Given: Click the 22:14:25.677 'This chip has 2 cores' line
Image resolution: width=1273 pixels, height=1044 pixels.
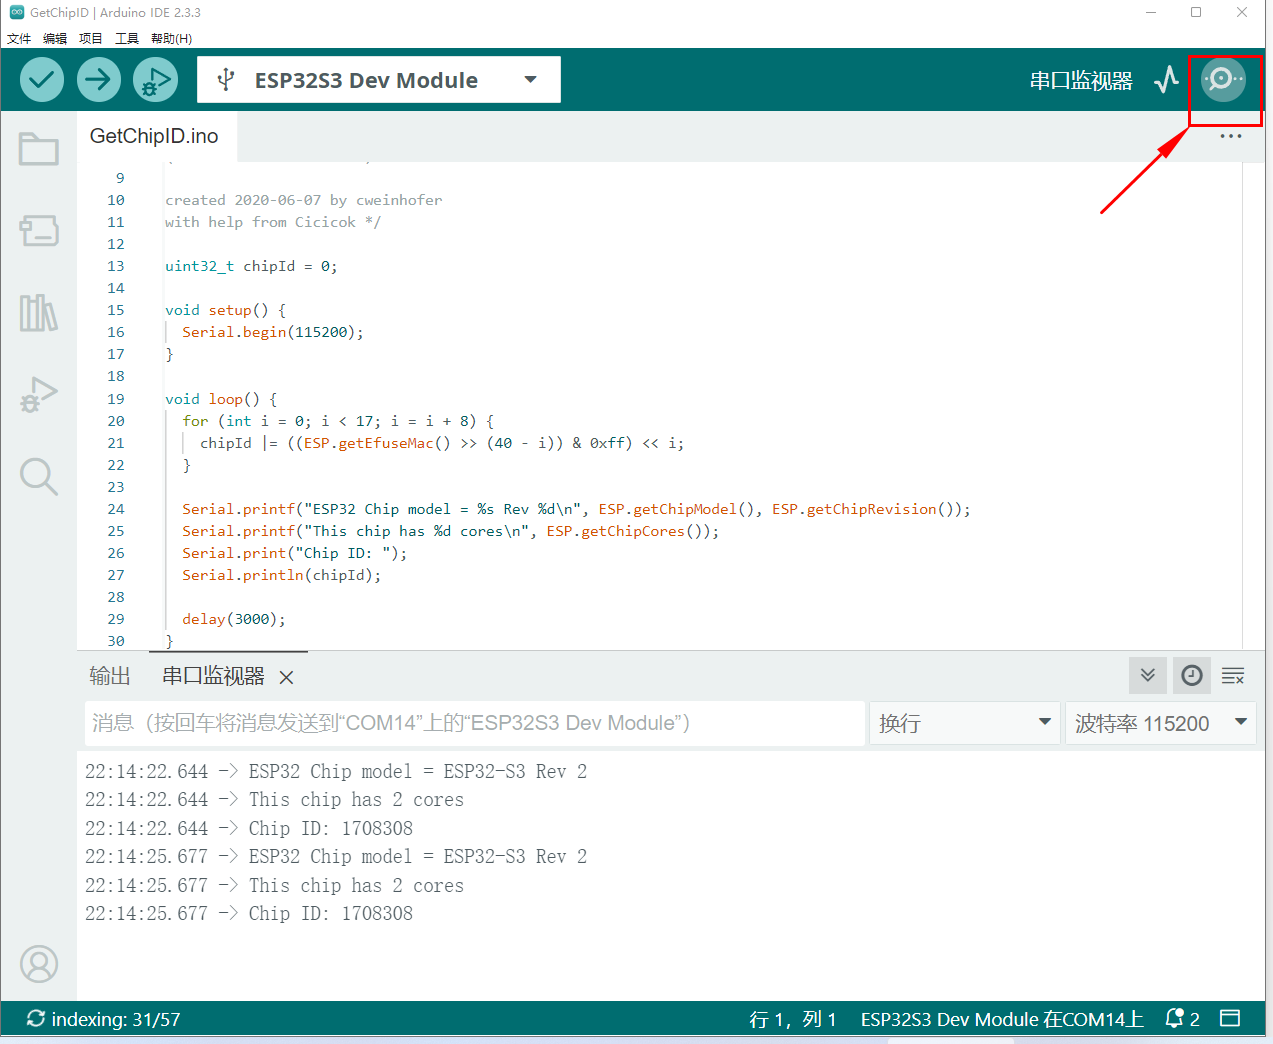Looking at the screenshot, I should coord(274,885).
